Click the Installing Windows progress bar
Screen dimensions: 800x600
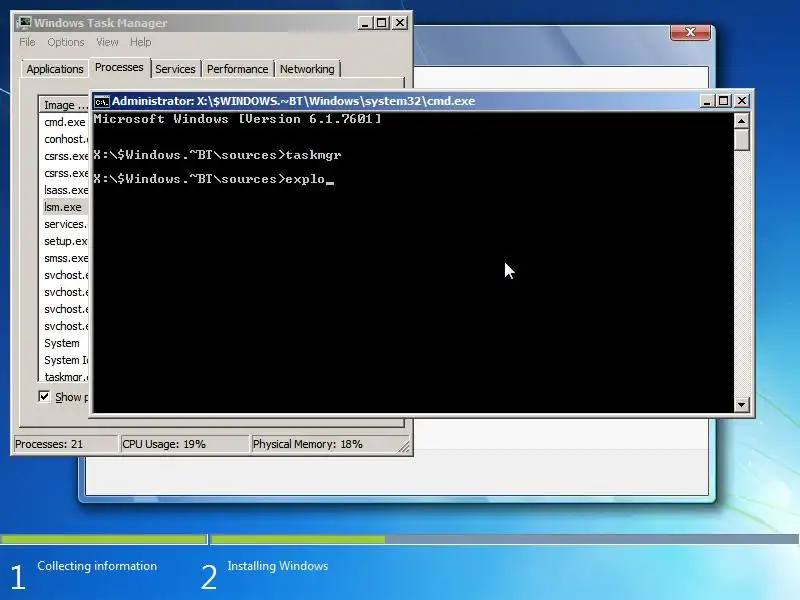pyautogui.click(x=505, y=539)
